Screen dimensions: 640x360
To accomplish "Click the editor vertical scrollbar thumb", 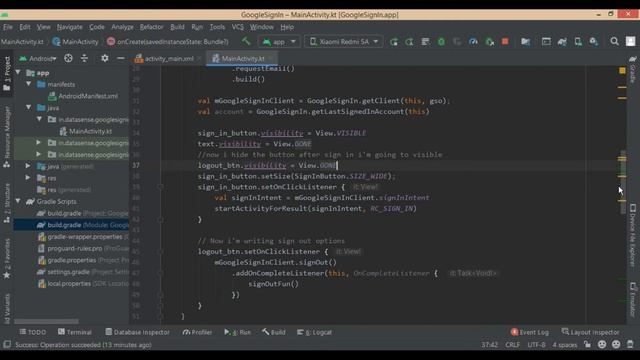I will pyautogui.click(x=622, y=182).
